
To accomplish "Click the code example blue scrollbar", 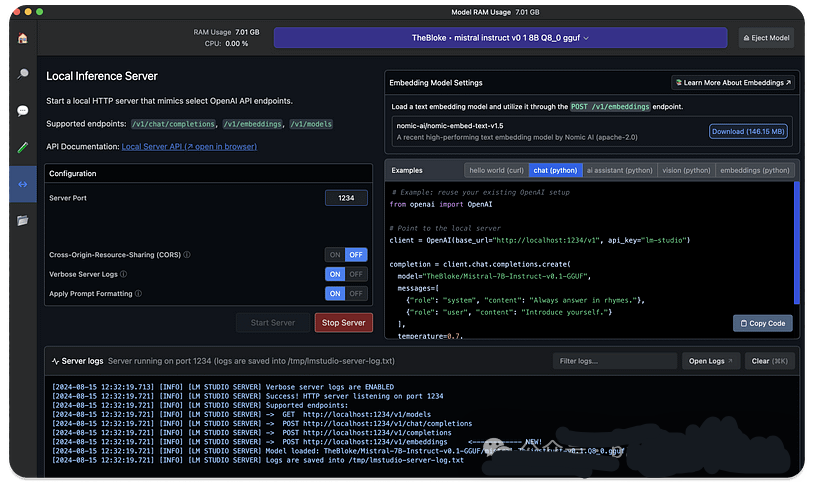I will (797, 243).
